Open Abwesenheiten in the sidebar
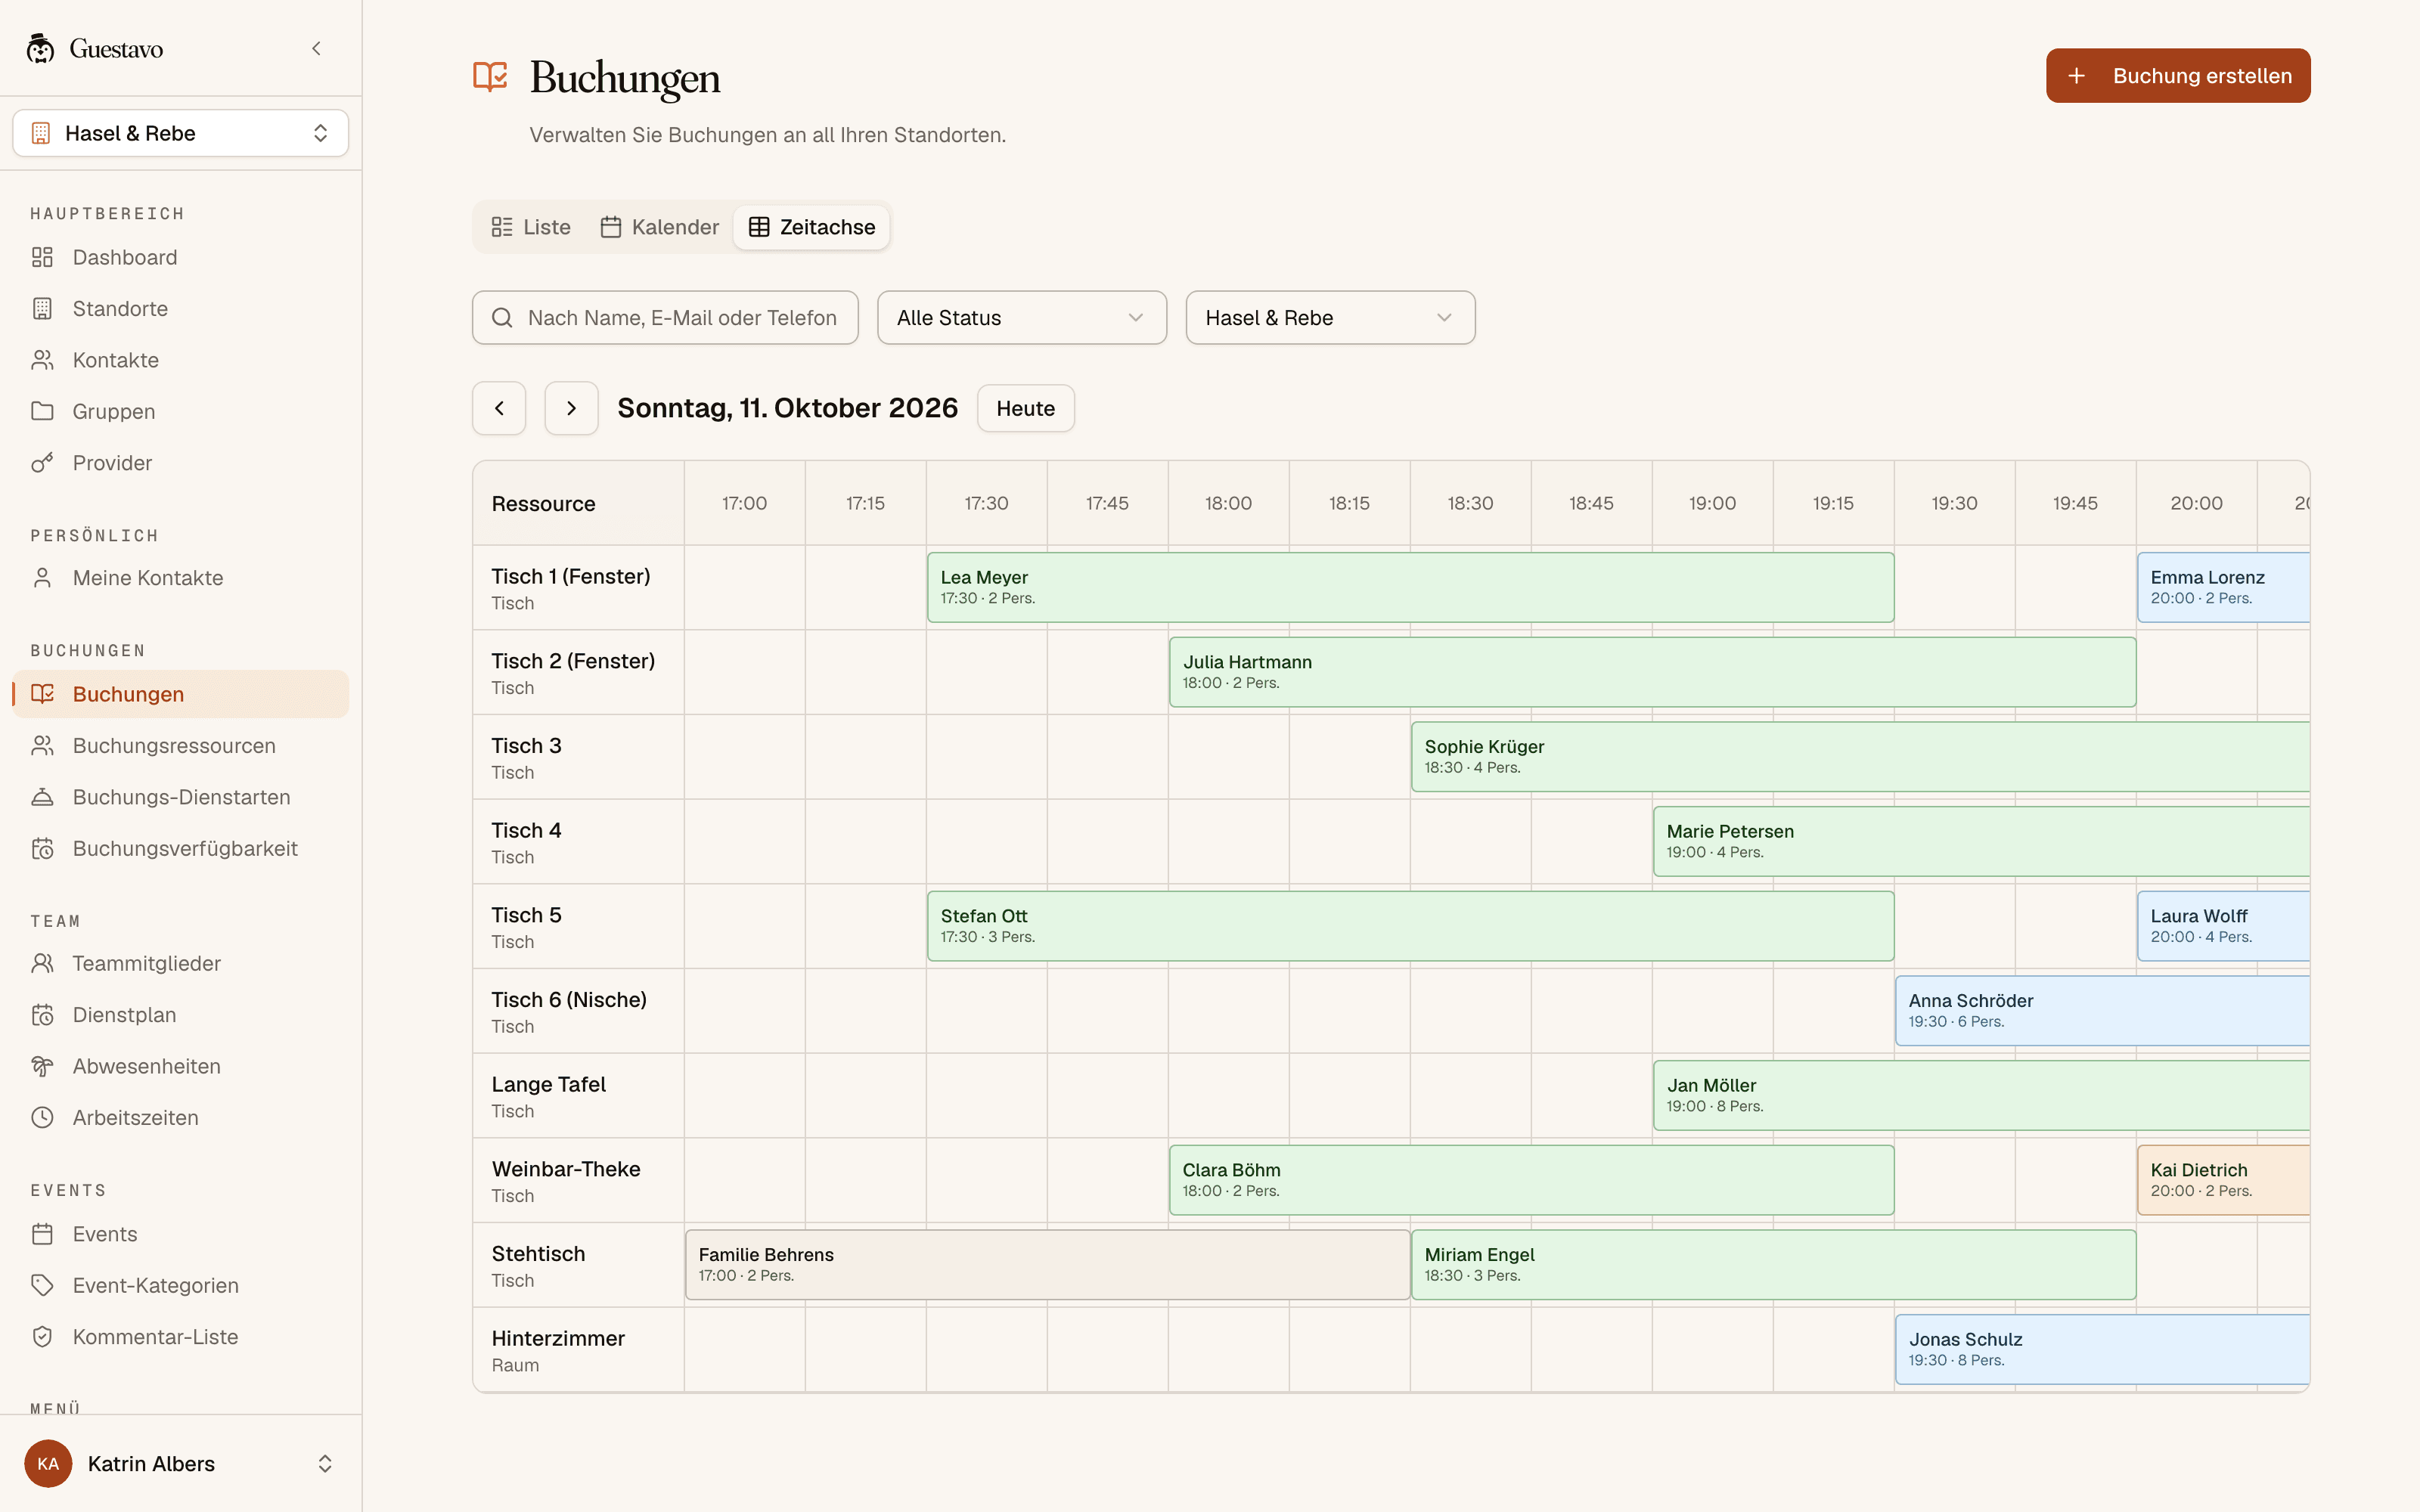The width and height of the screenshot is (2420, 1512). (181, 1066)
